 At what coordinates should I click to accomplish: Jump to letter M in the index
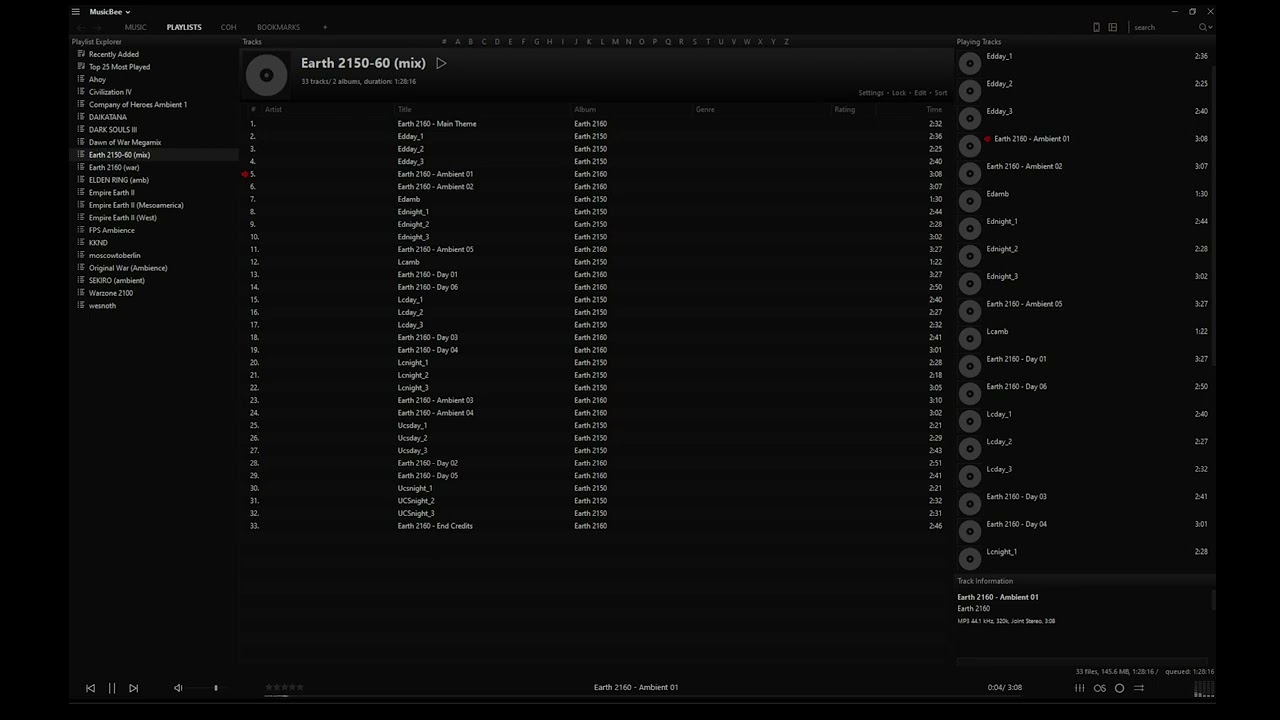[615, 42]
